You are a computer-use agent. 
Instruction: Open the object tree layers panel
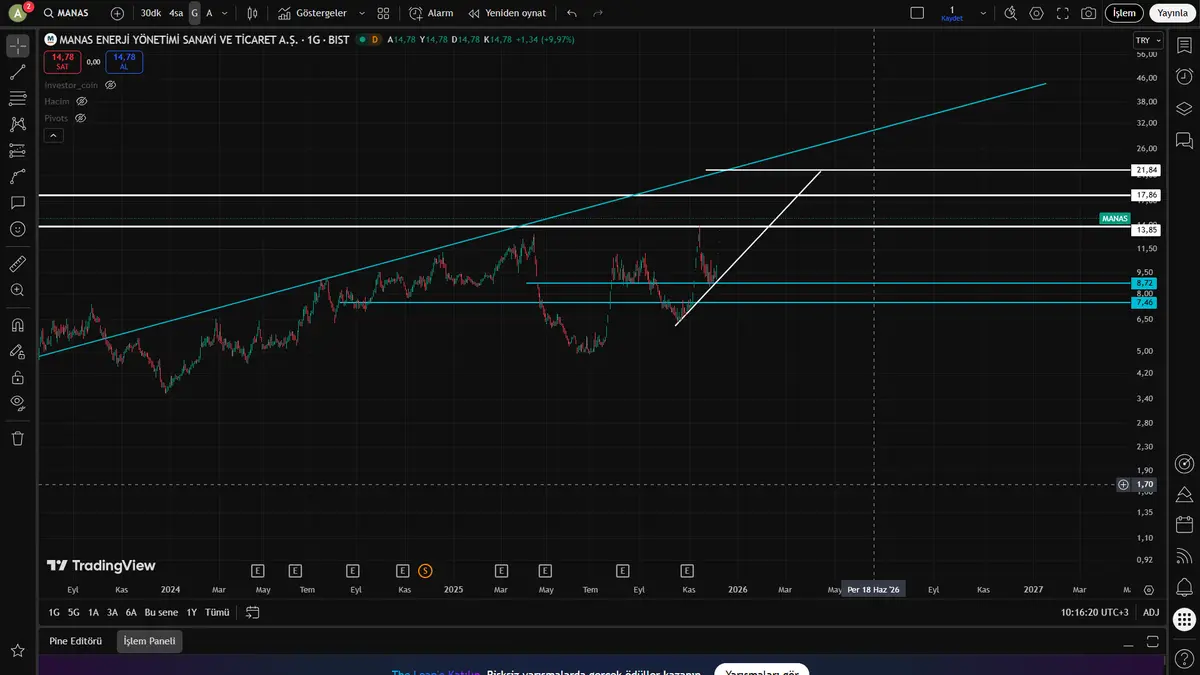(x=1184, y=108)
